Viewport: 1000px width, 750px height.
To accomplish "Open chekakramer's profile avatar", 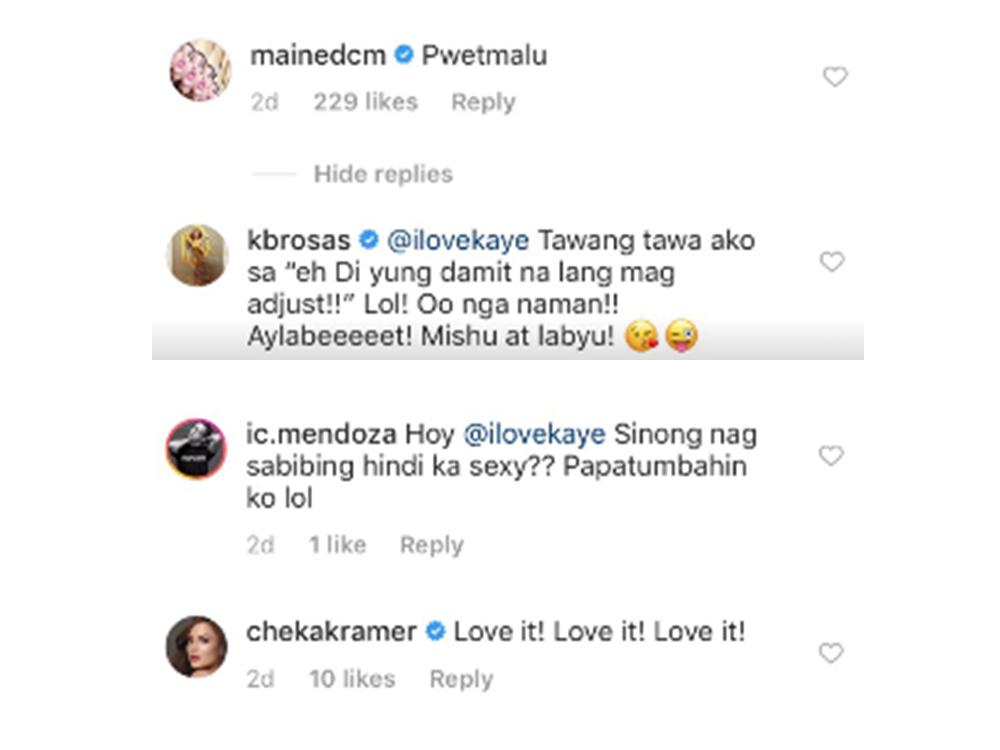I will tap(197, 646).
